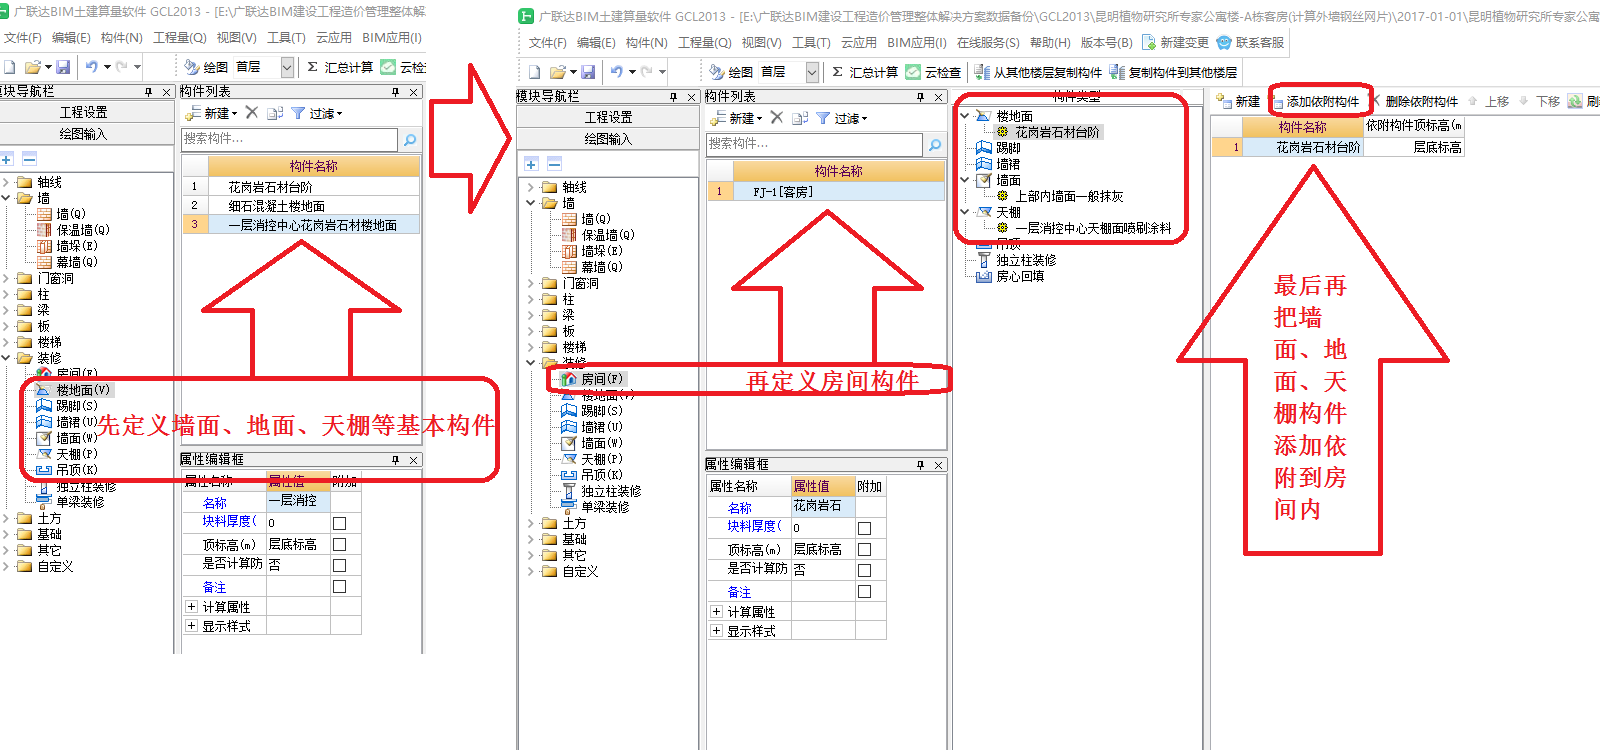This screenshot has height=750, width=1624.
Task: Toggle 备注 checkbox in the left property editor
Action: pos(339,587)
